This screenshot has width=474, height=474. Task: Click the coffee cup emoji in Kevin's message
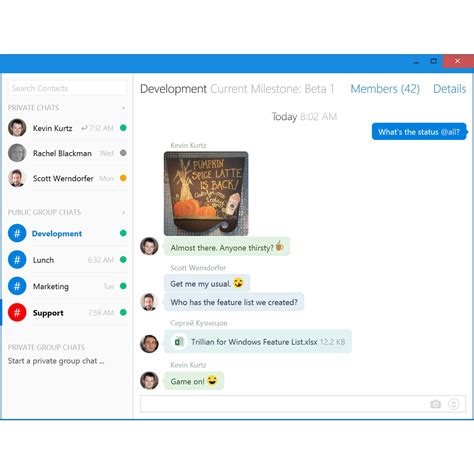[x=280, y=246]
